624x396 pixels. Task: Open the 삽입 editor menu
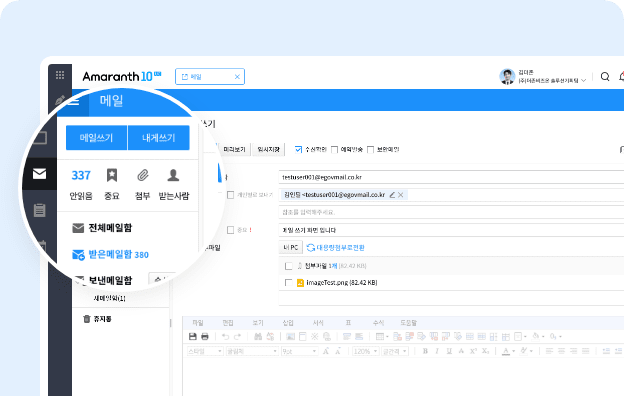288,322
